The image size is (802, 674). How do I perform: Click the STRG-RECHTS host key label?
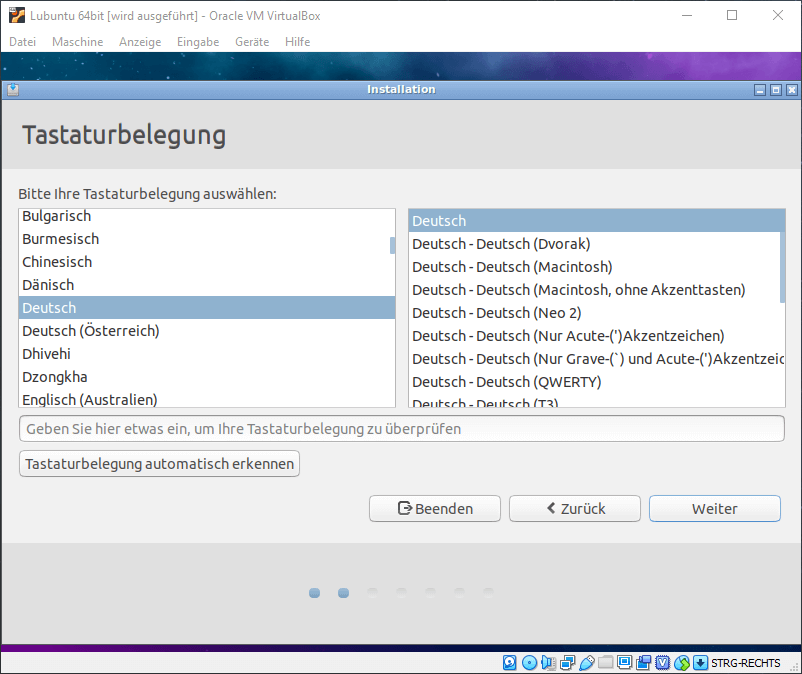(745, 663)
